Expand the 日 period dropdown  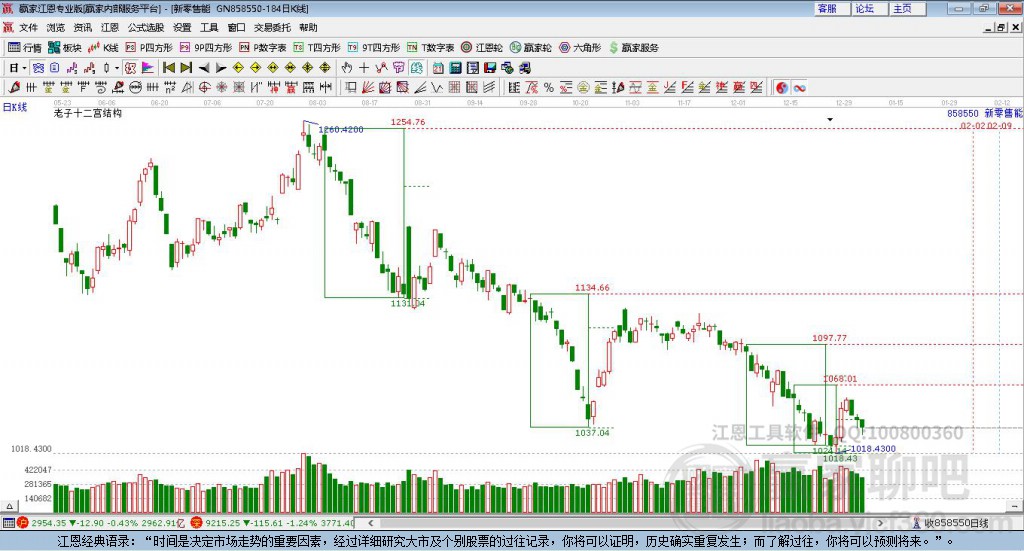pyautogui.click(x=24, y=68)
